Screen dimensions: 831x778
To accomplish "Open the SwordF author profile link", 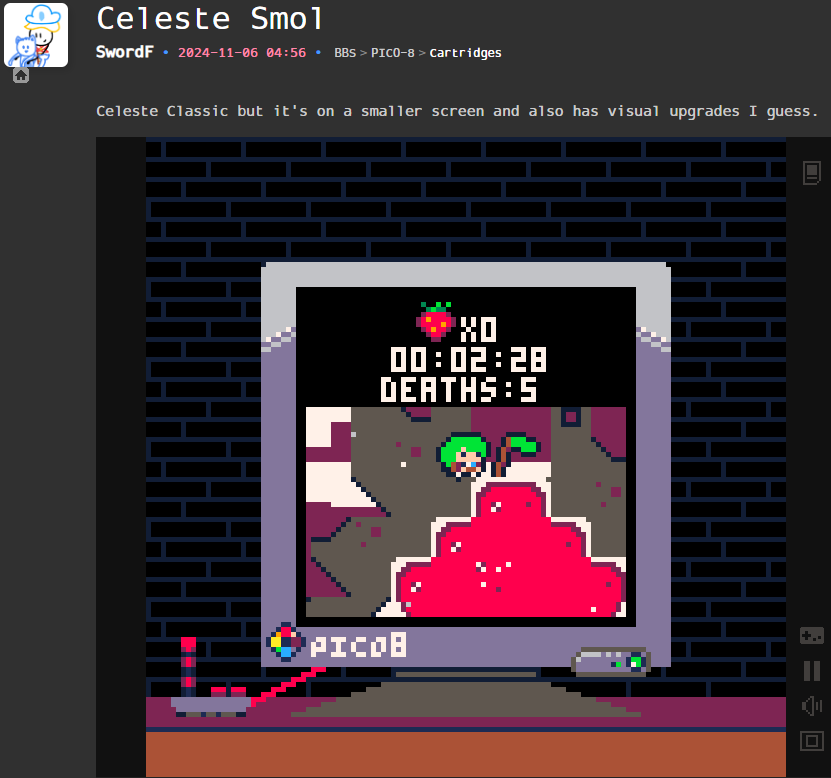I will [125, 52].
